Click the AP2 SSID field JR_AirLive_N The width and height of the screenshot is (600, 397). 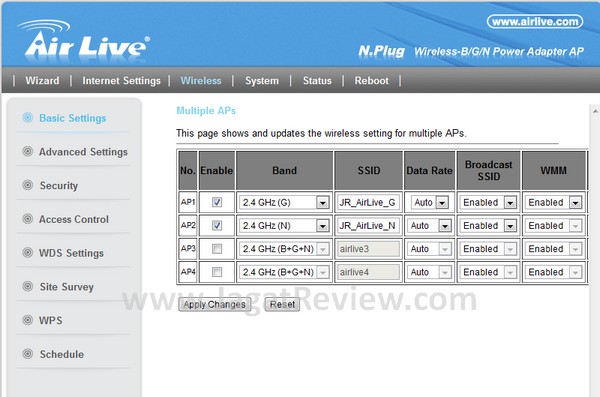tap(368, 226)
